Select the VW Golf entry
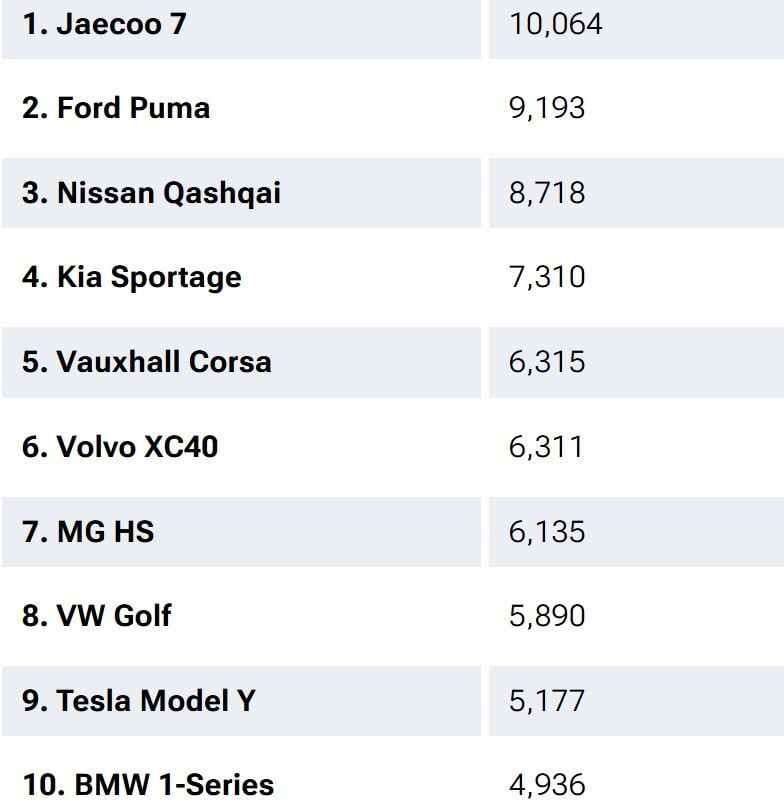Viewport: 784px width, 802px height. pos(97,615)
